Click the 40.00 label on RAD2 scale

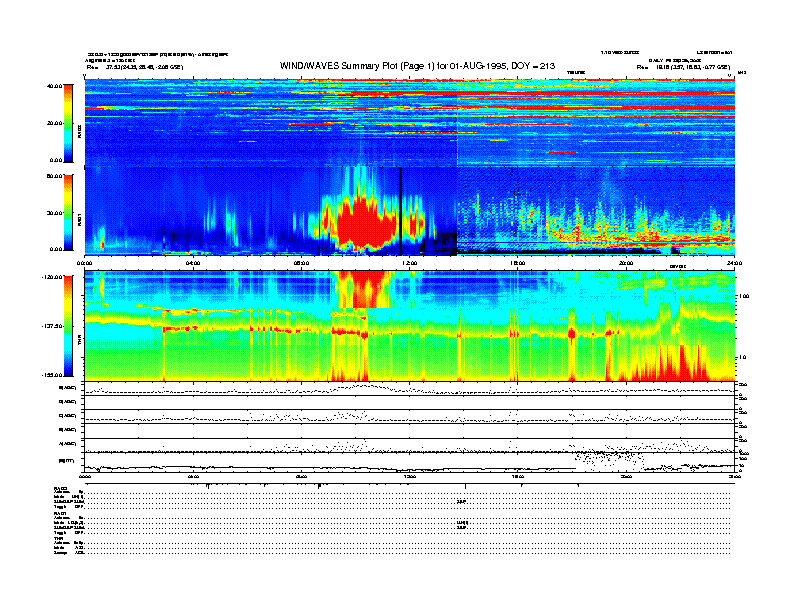pyautogui.click(x=55, y=86)
